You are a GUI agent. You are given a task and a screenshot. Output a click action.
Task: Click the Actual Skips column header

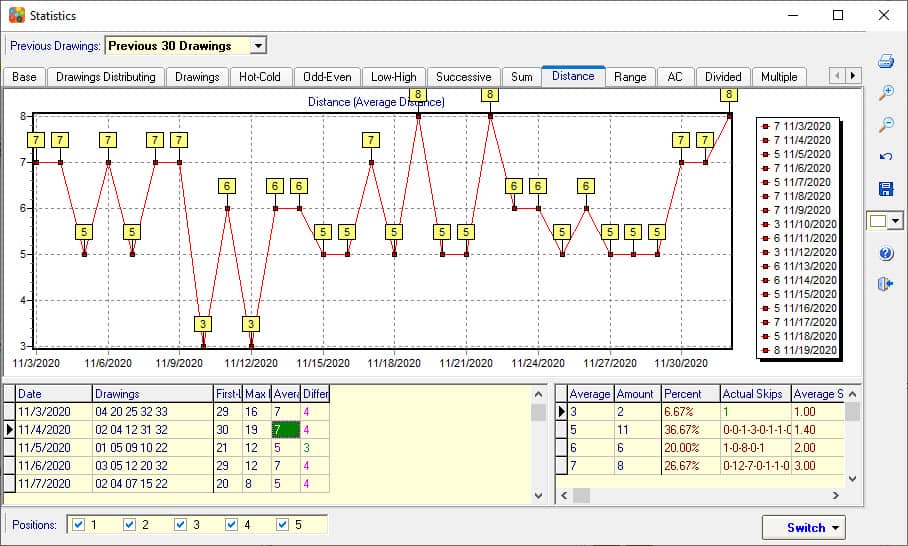(756, 394)
